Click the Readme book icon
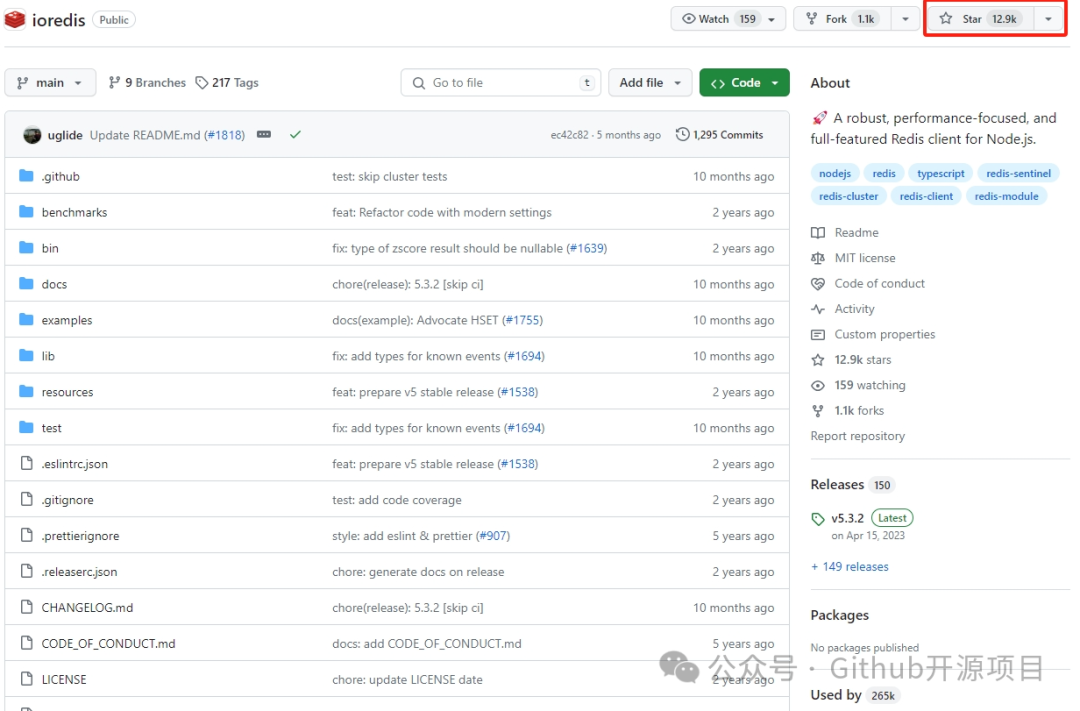Image resolution: width=1080 pixels, height=711 pixels. [818, 233]
